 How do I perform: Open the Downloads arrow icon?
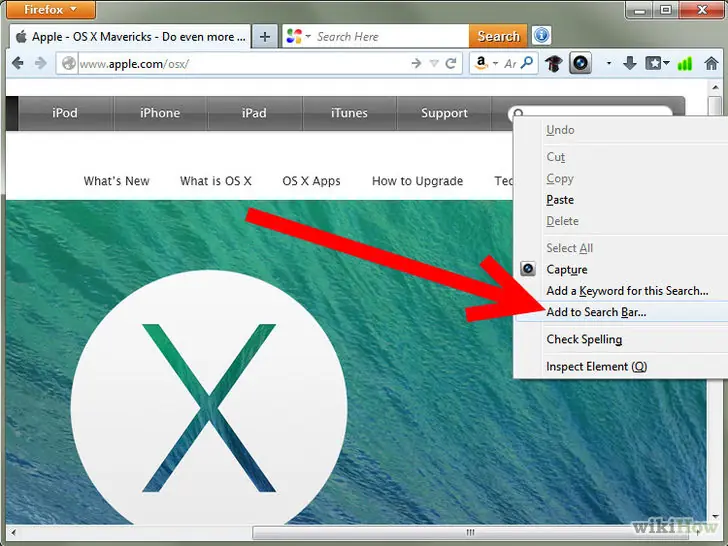tap(630, 63)
